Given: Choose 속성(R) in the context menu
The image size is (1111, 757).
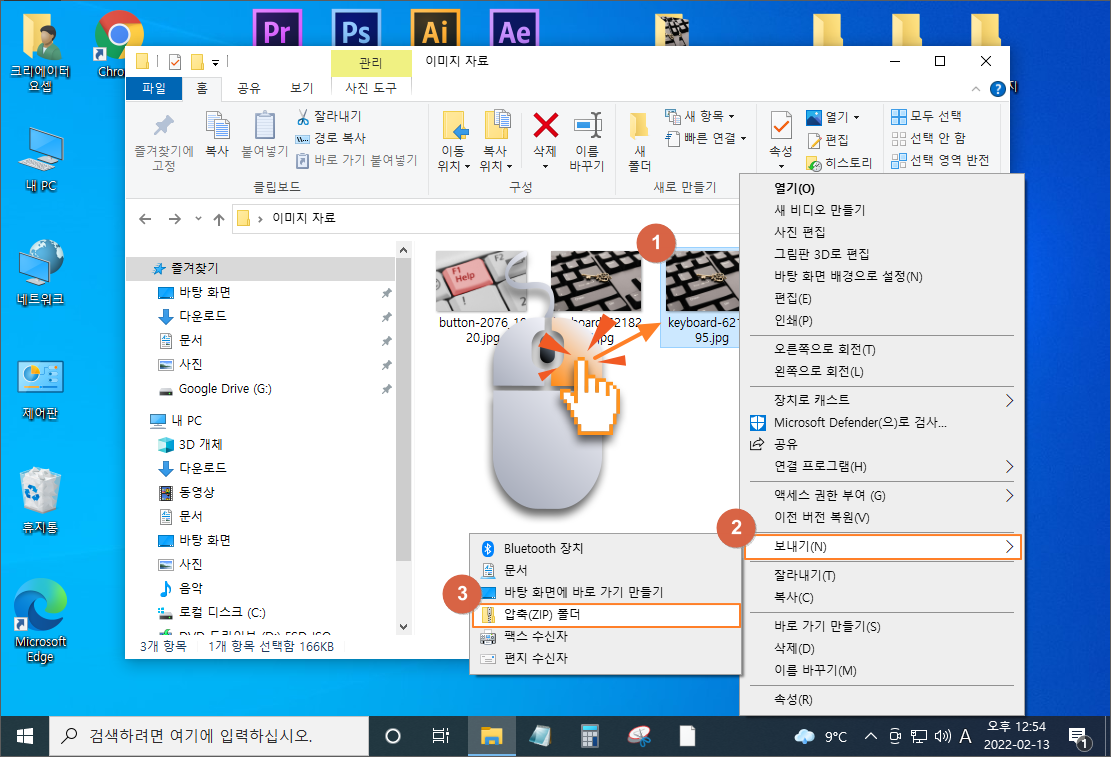Looking at the screenshot, I should [x=882, y=700].
